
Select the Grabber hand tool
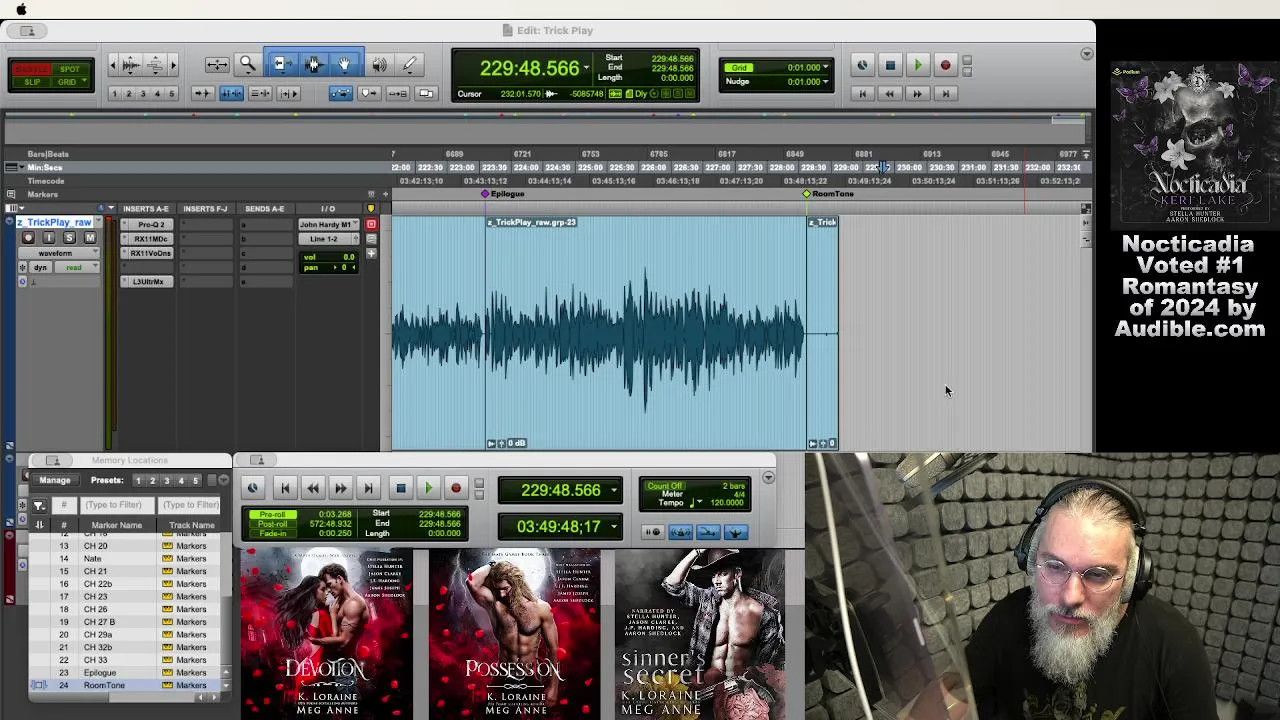pyautogui.click(x=345, y=65)
